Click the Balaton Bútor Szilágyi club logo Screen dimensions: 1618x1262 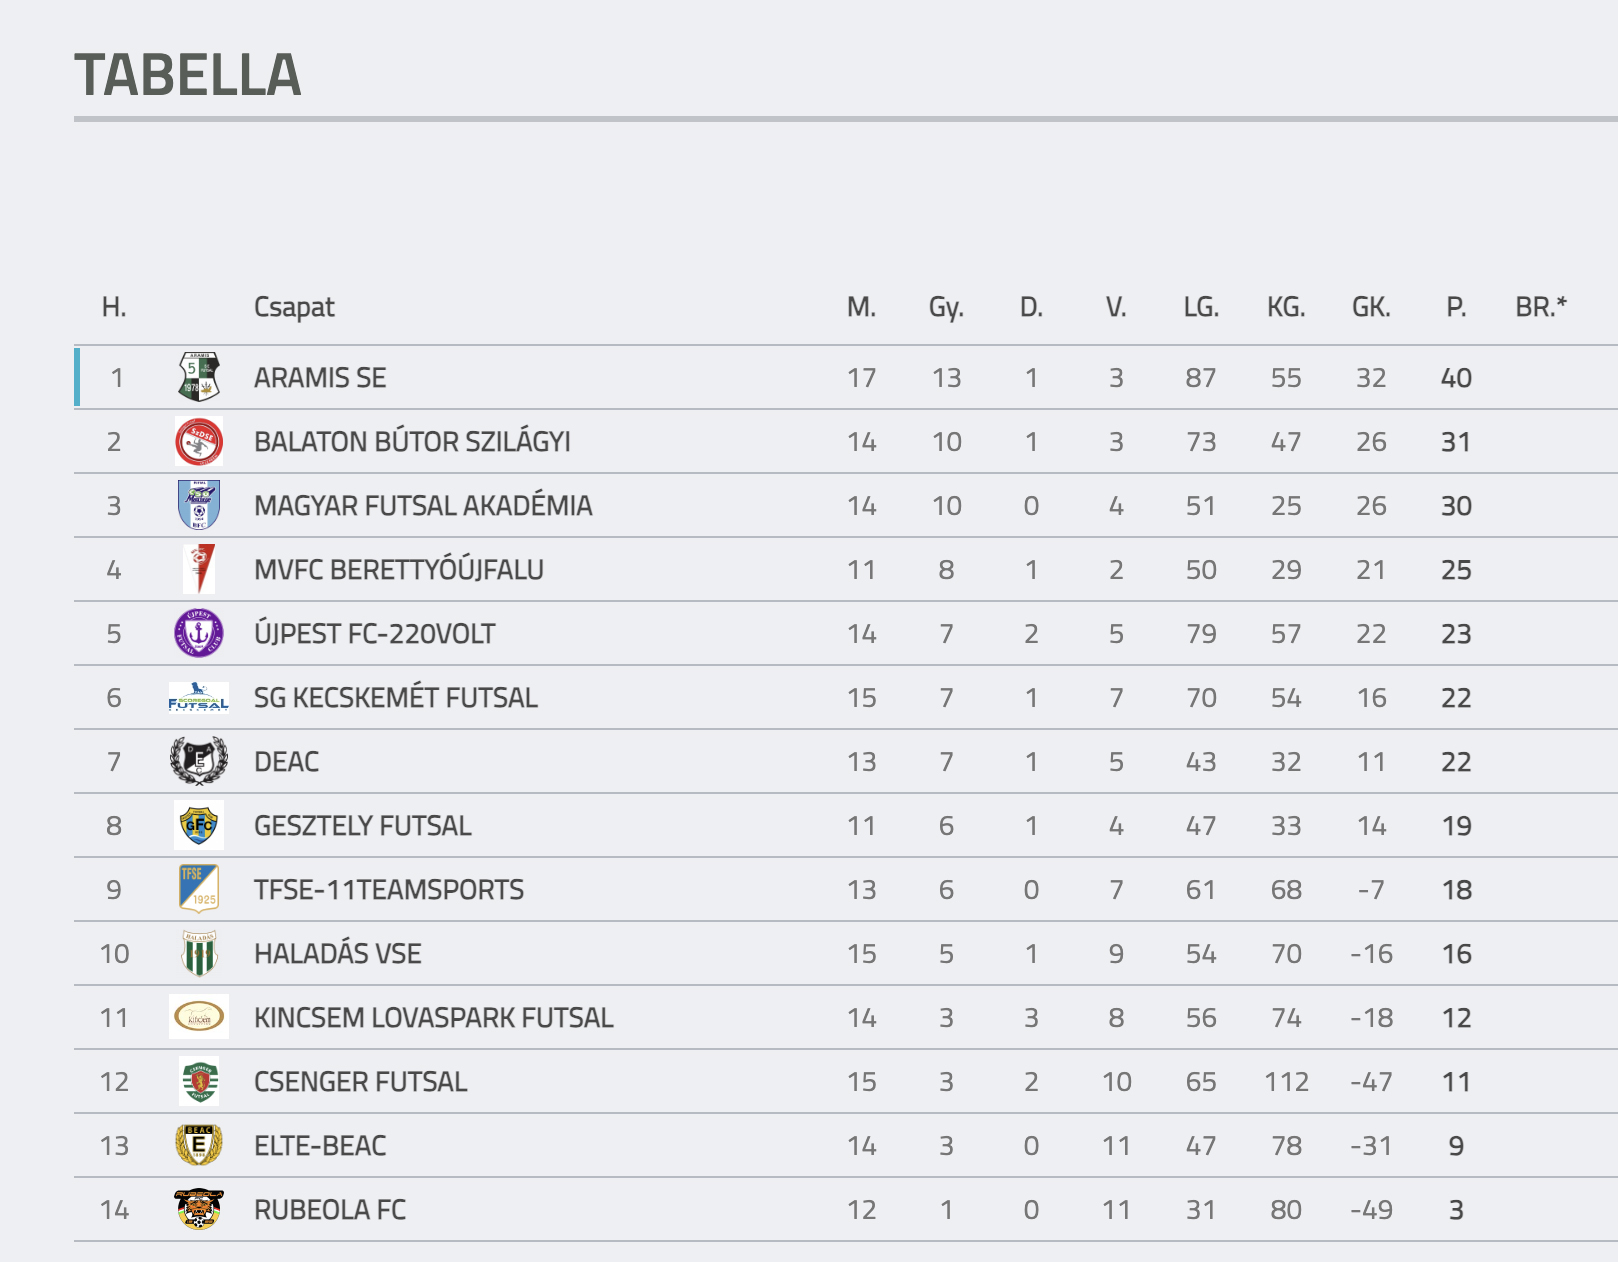(x=198, y=441)
